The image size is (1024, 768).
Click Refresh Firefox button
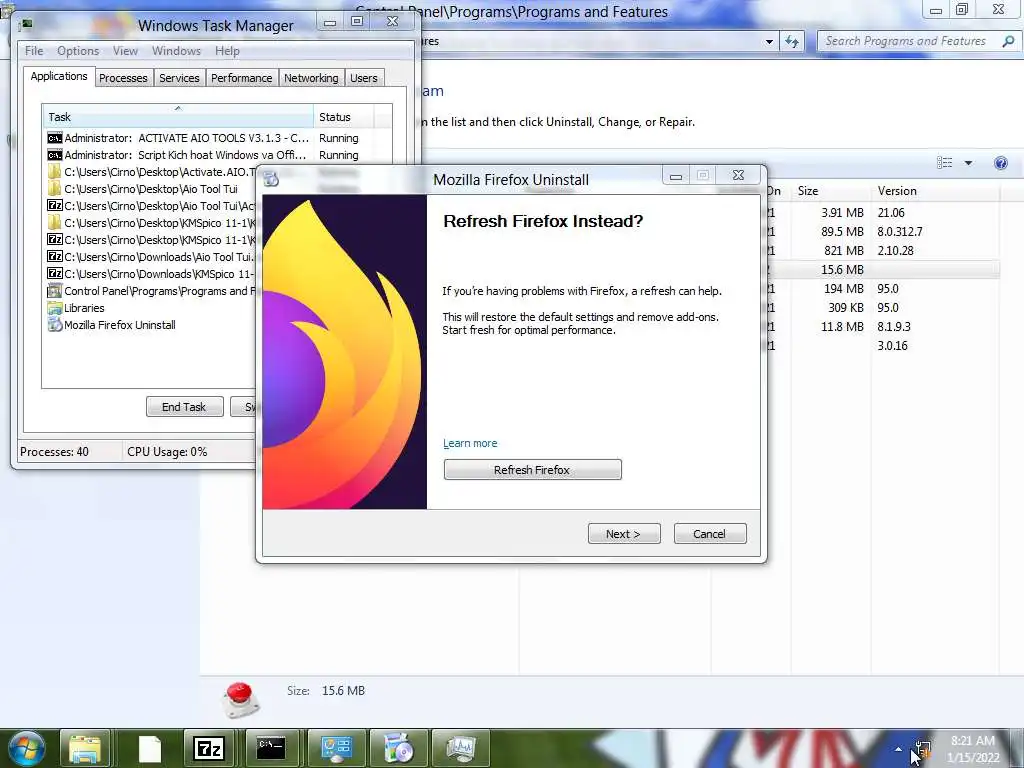(x=532, y=470)
